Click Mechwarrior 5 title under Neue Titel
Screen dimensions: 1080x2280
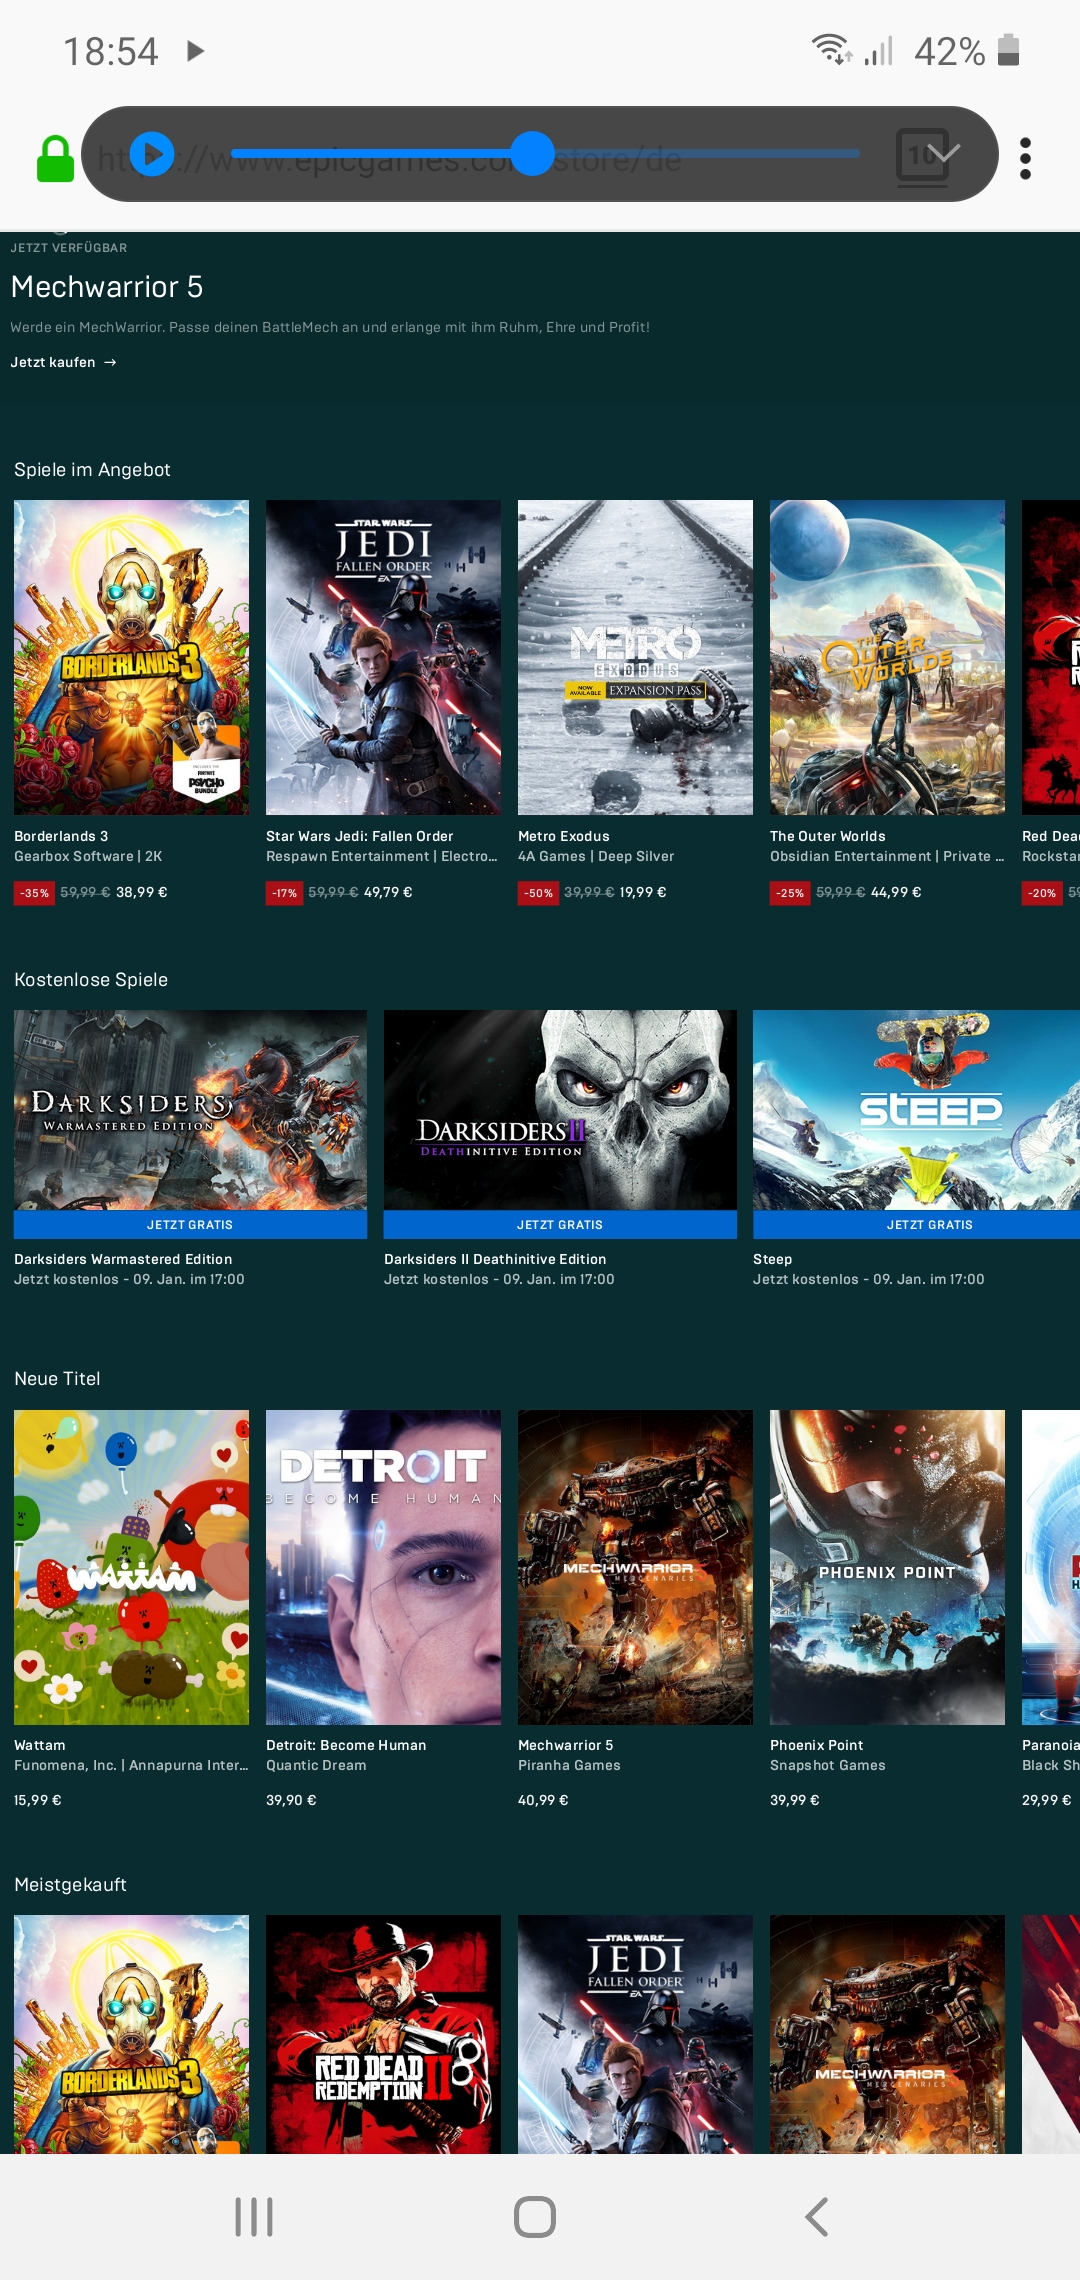pyautogui.click(x=566, y=1745)
